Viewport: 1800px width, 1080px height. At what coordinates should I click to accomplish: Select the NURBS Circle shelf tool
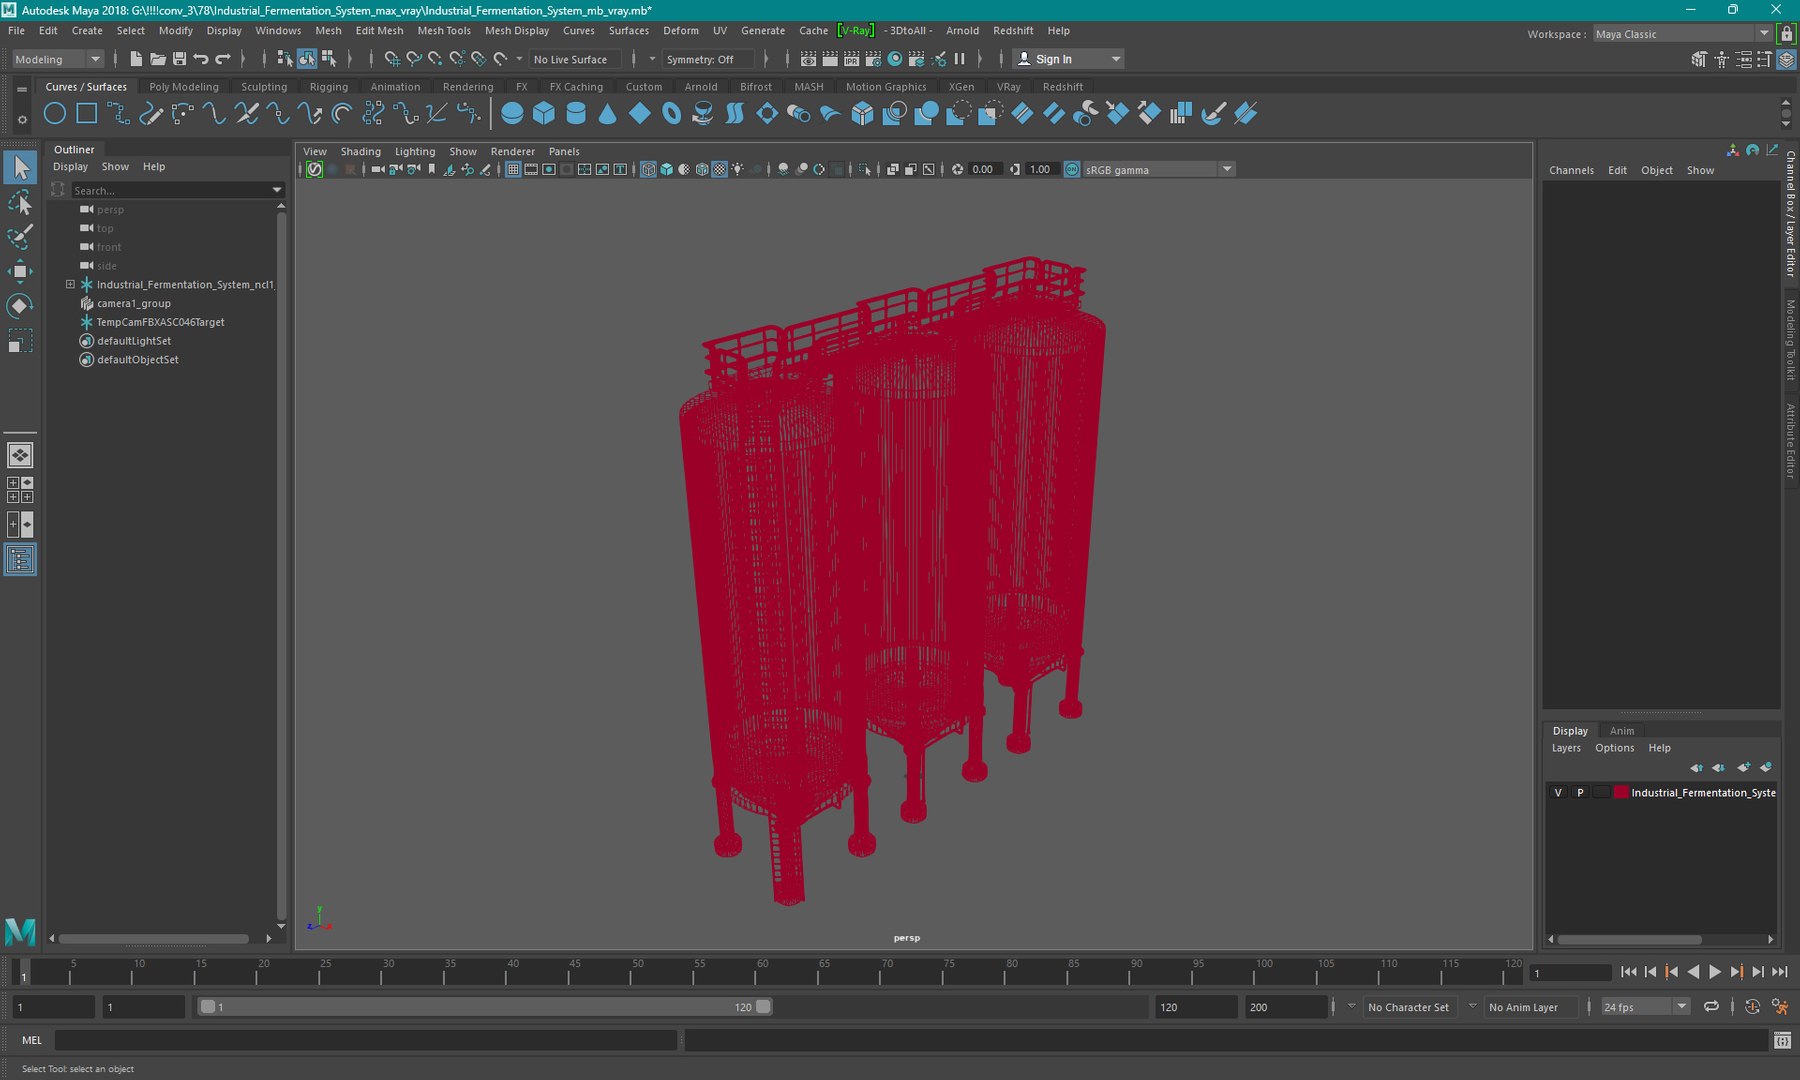pos(55,114)
